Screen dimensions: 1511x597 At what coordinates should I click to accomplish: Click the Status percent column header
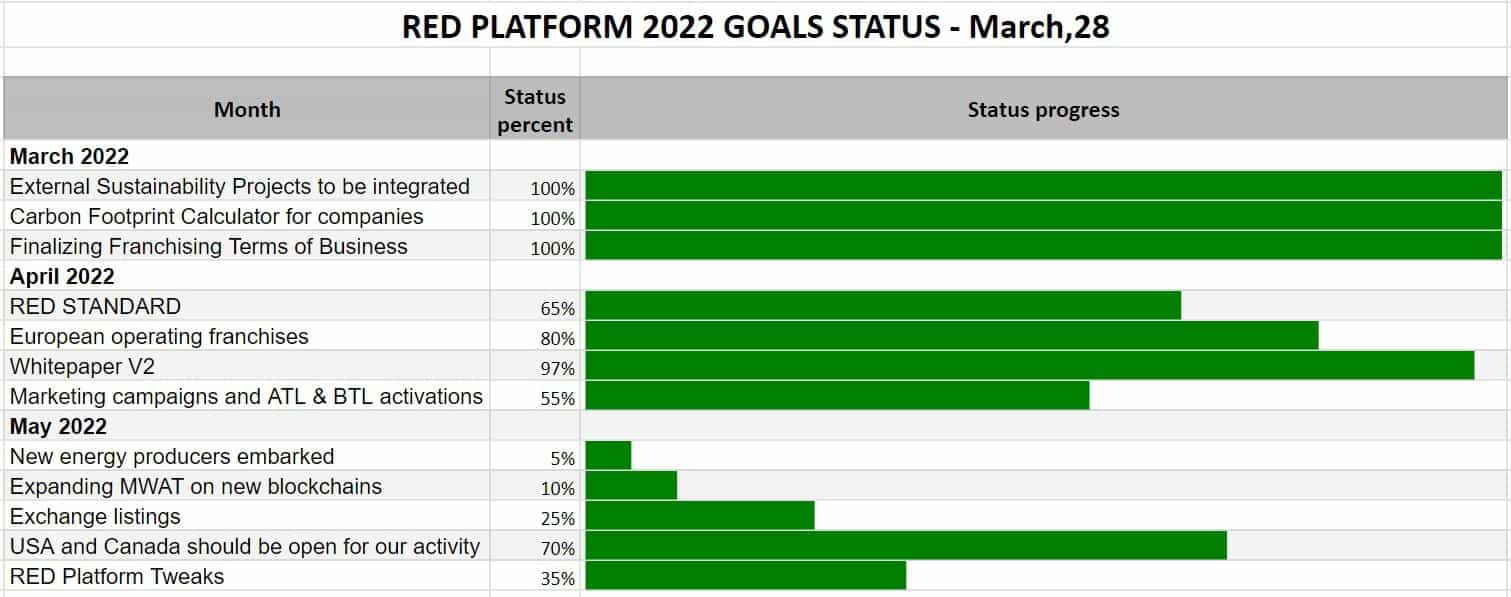(535, 109)
